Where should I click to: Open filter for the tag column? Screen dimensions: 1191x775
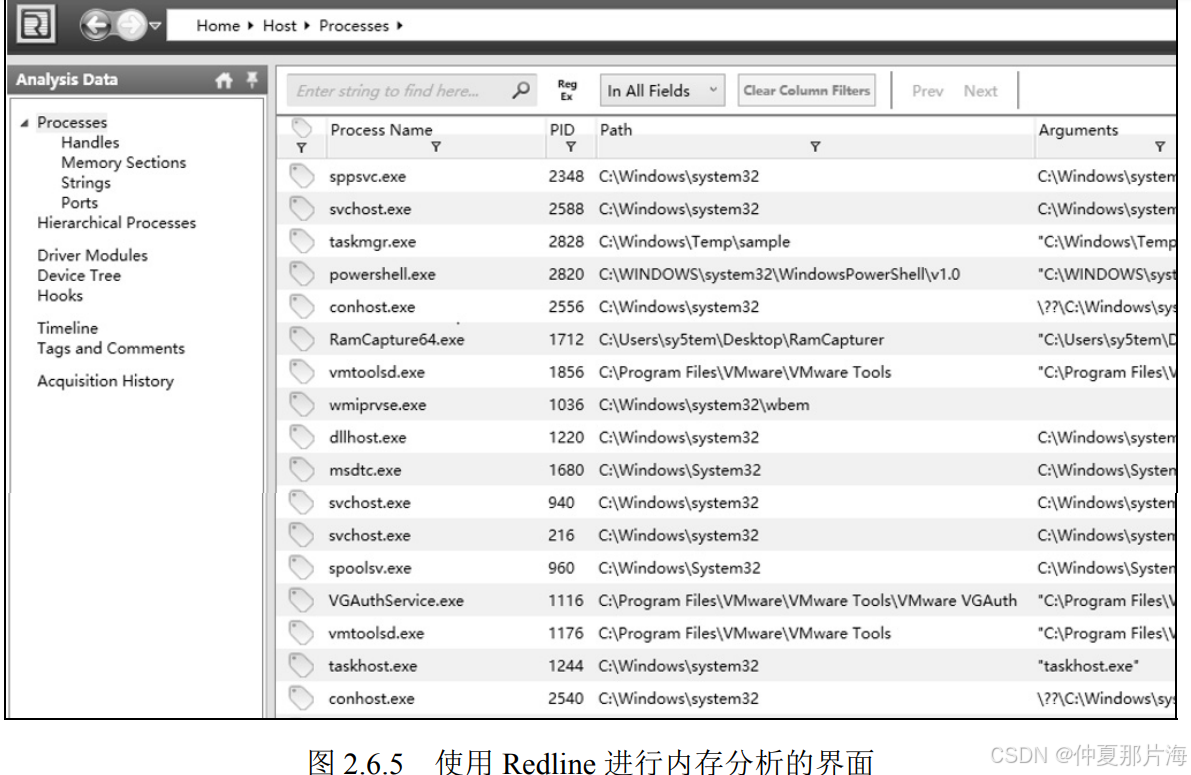coord(302,147)
